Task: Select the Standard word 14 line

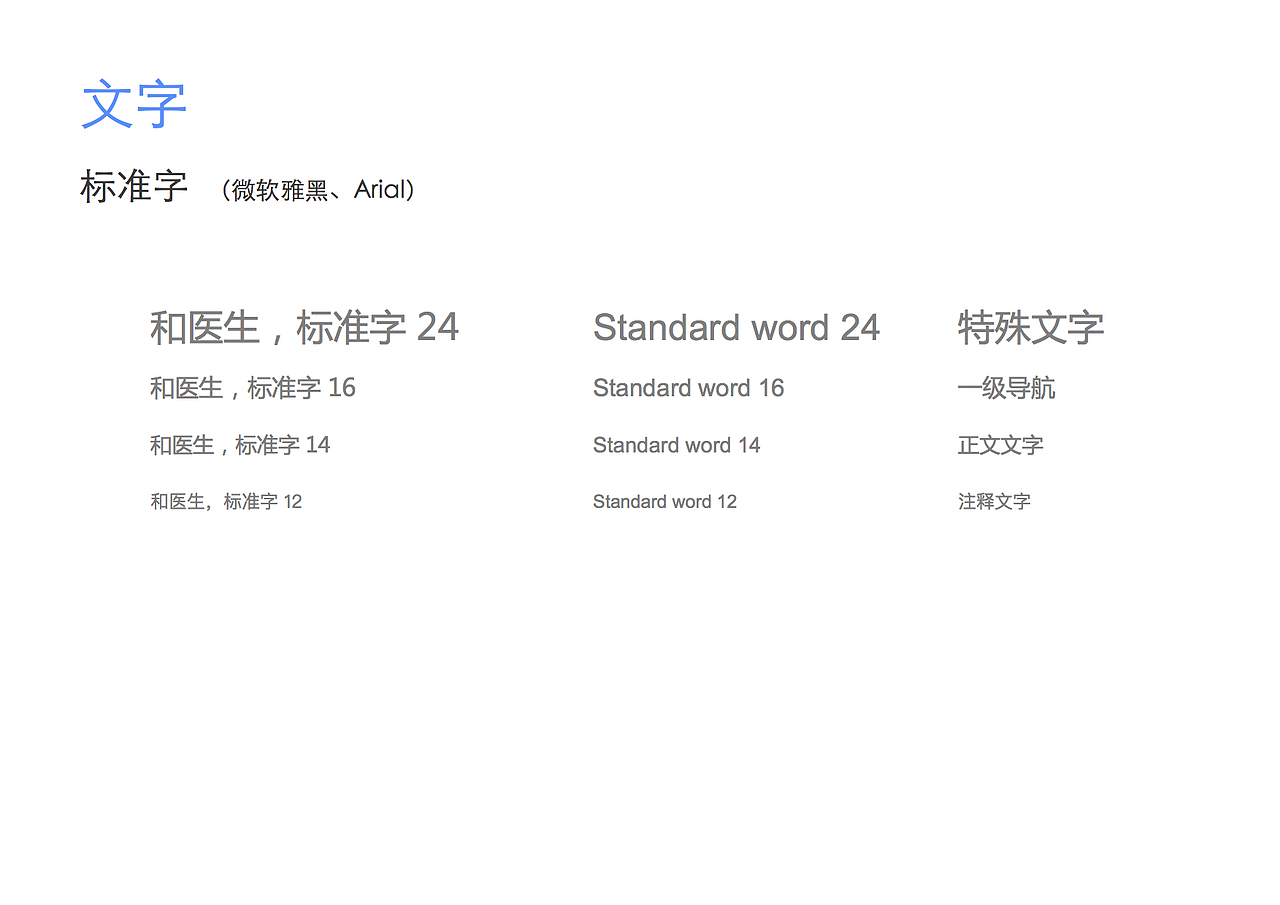Action: tap(676, 445)
